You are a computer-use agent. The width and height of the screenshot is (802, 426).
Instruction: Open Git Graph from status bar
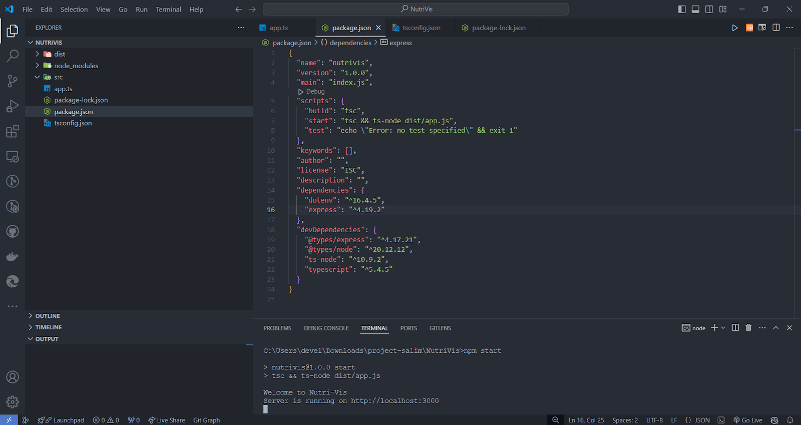point(207,420)
